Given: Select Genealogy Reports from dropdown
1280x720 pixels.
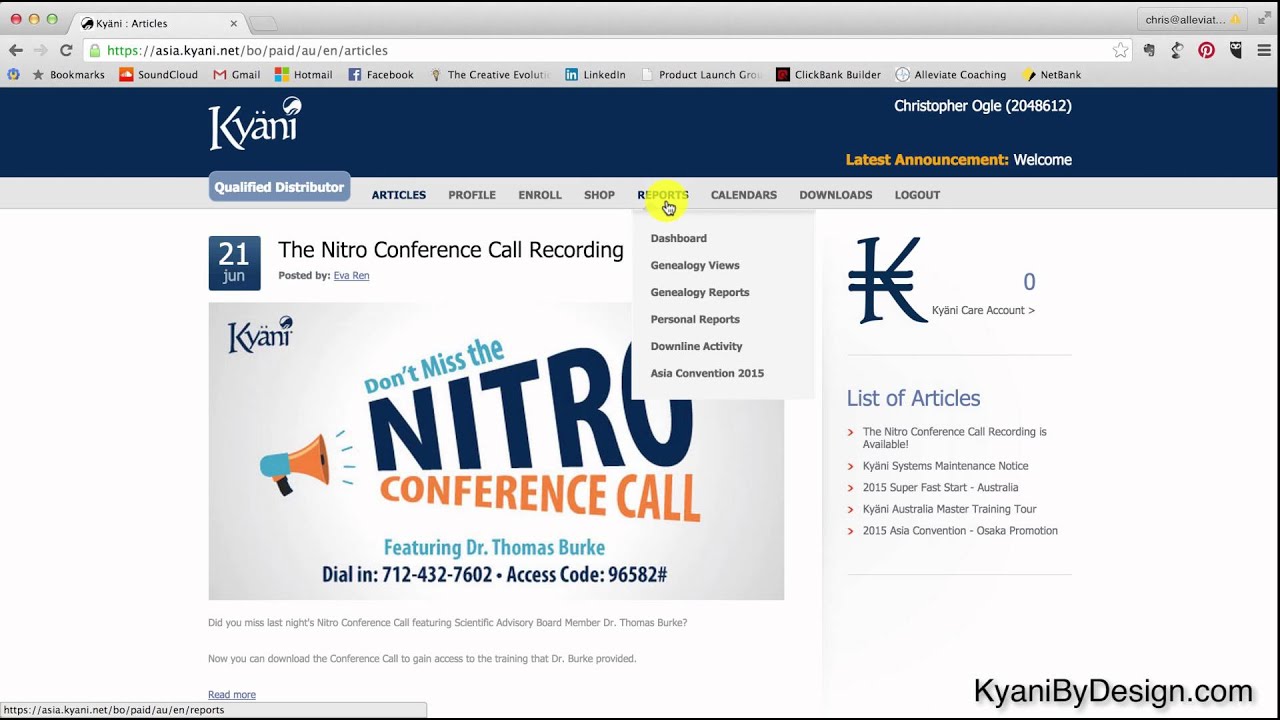Looking at the screenshot, I should 700,292.
